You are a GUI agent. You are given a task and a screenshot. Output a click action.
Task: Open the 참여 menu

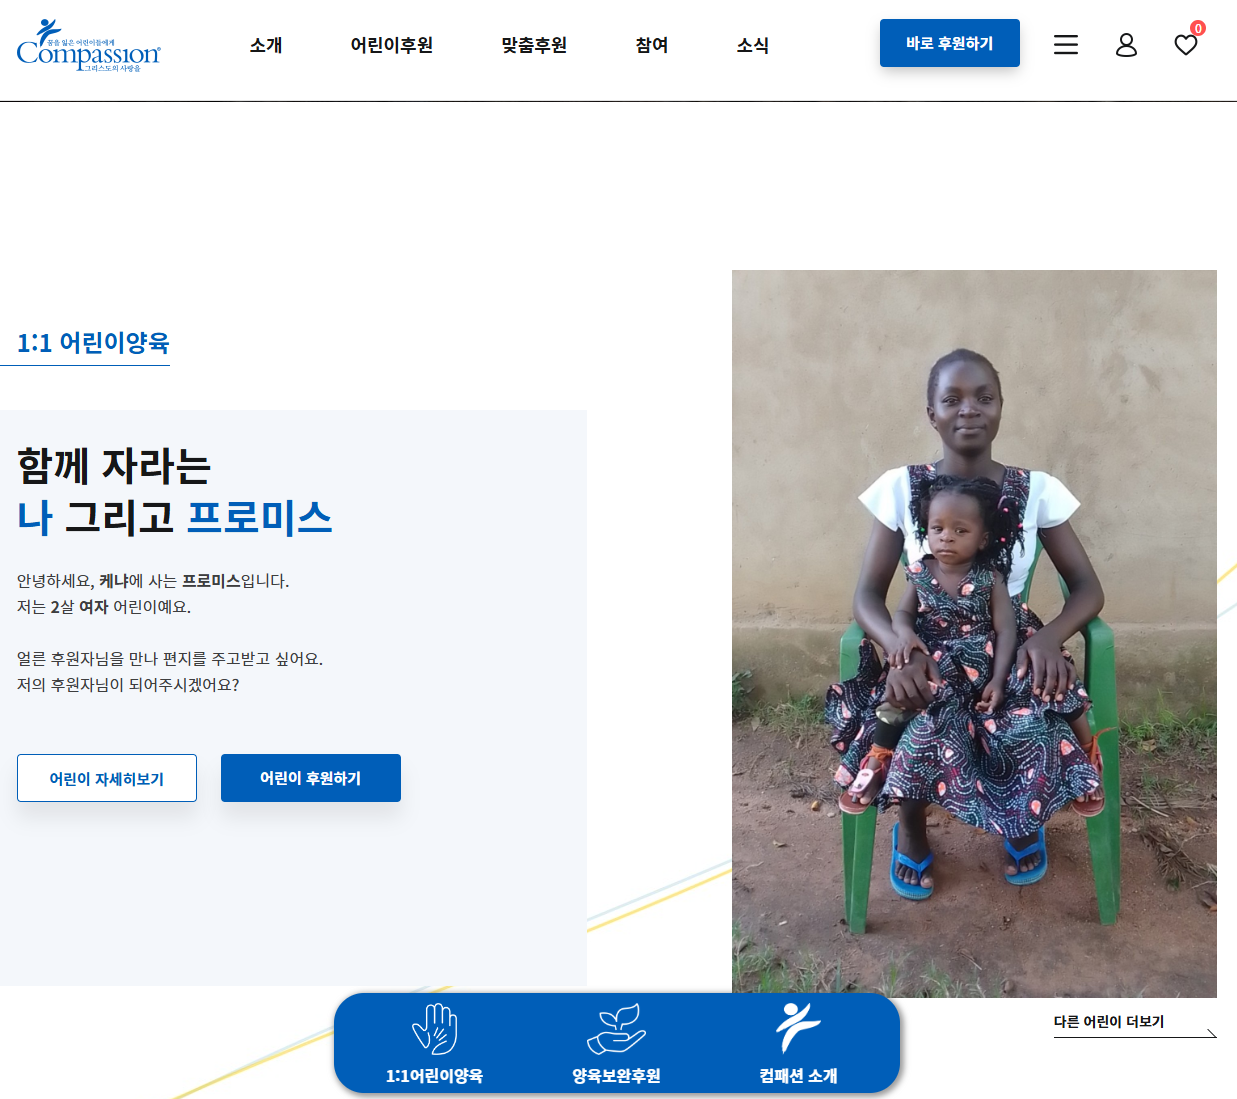(652, 45)
